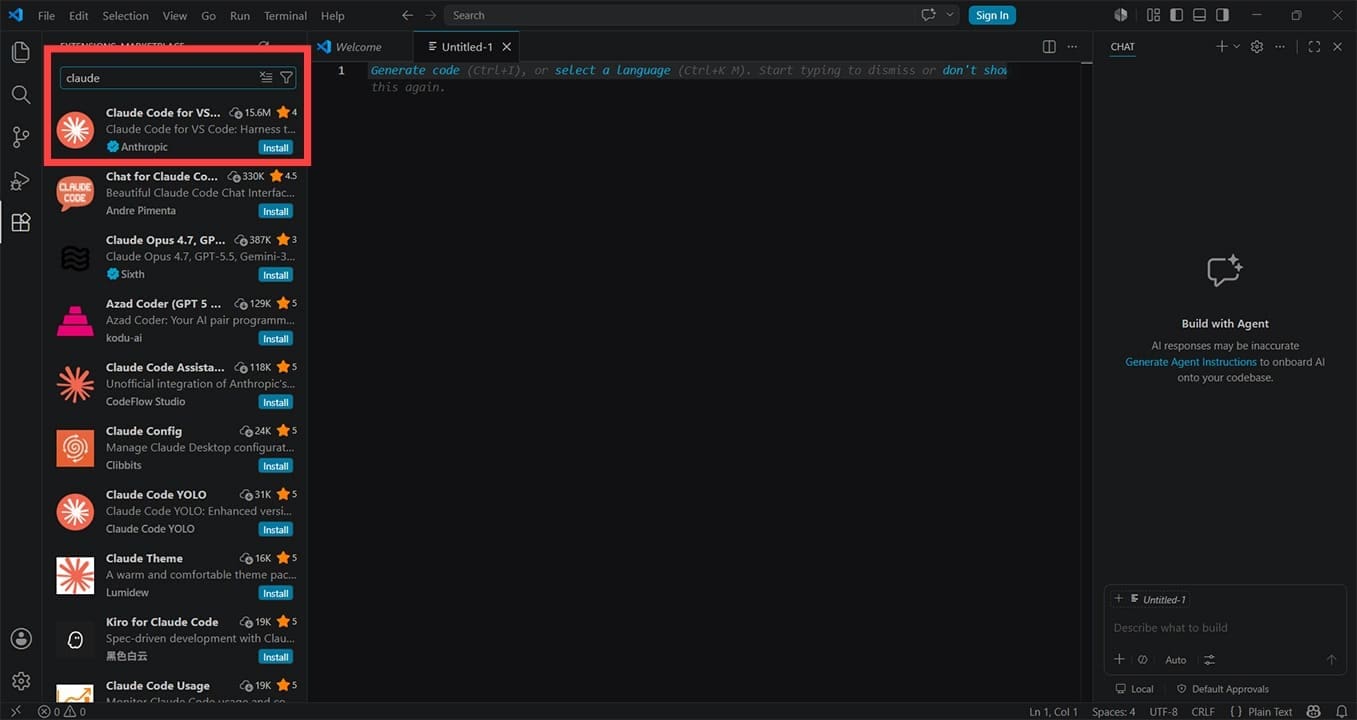Install the Claude Config extension
1357x720 pixels.
point(275,466)
